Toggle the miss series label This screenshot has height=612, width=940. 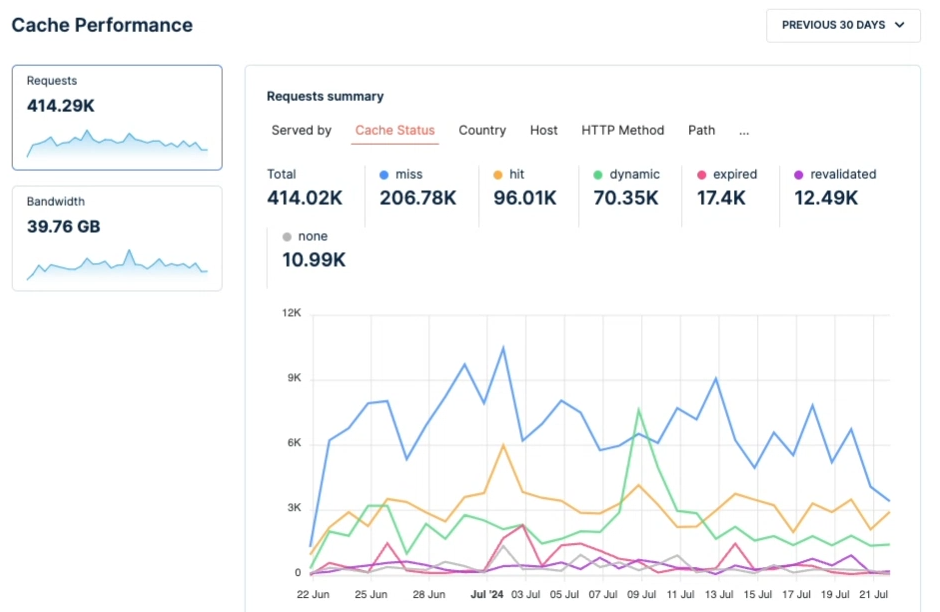pos(409,174)
